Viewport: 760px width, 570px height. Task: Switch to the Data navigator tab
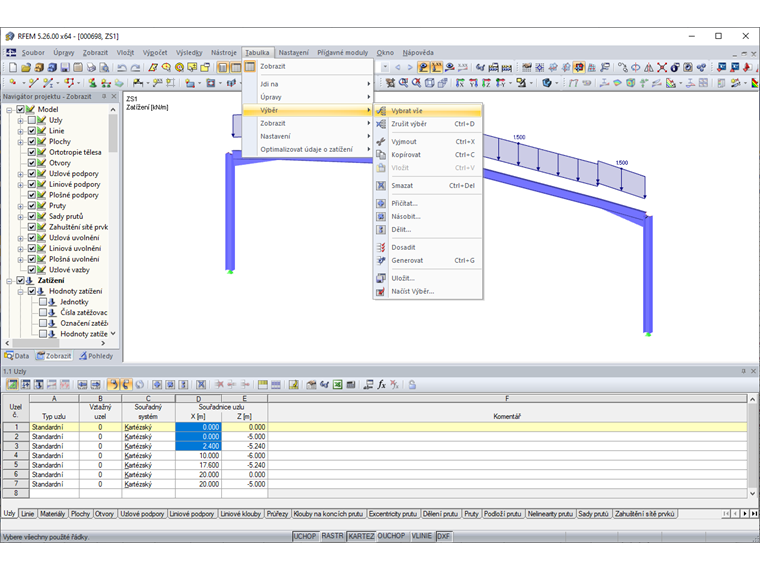[17, 356]
